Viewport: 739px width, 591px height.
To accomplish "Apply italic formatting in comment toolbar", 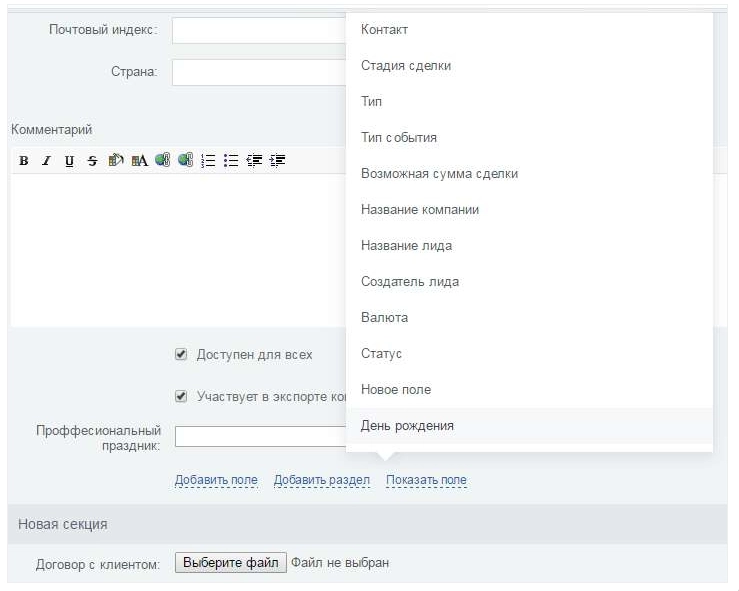I will coord(46,160).
